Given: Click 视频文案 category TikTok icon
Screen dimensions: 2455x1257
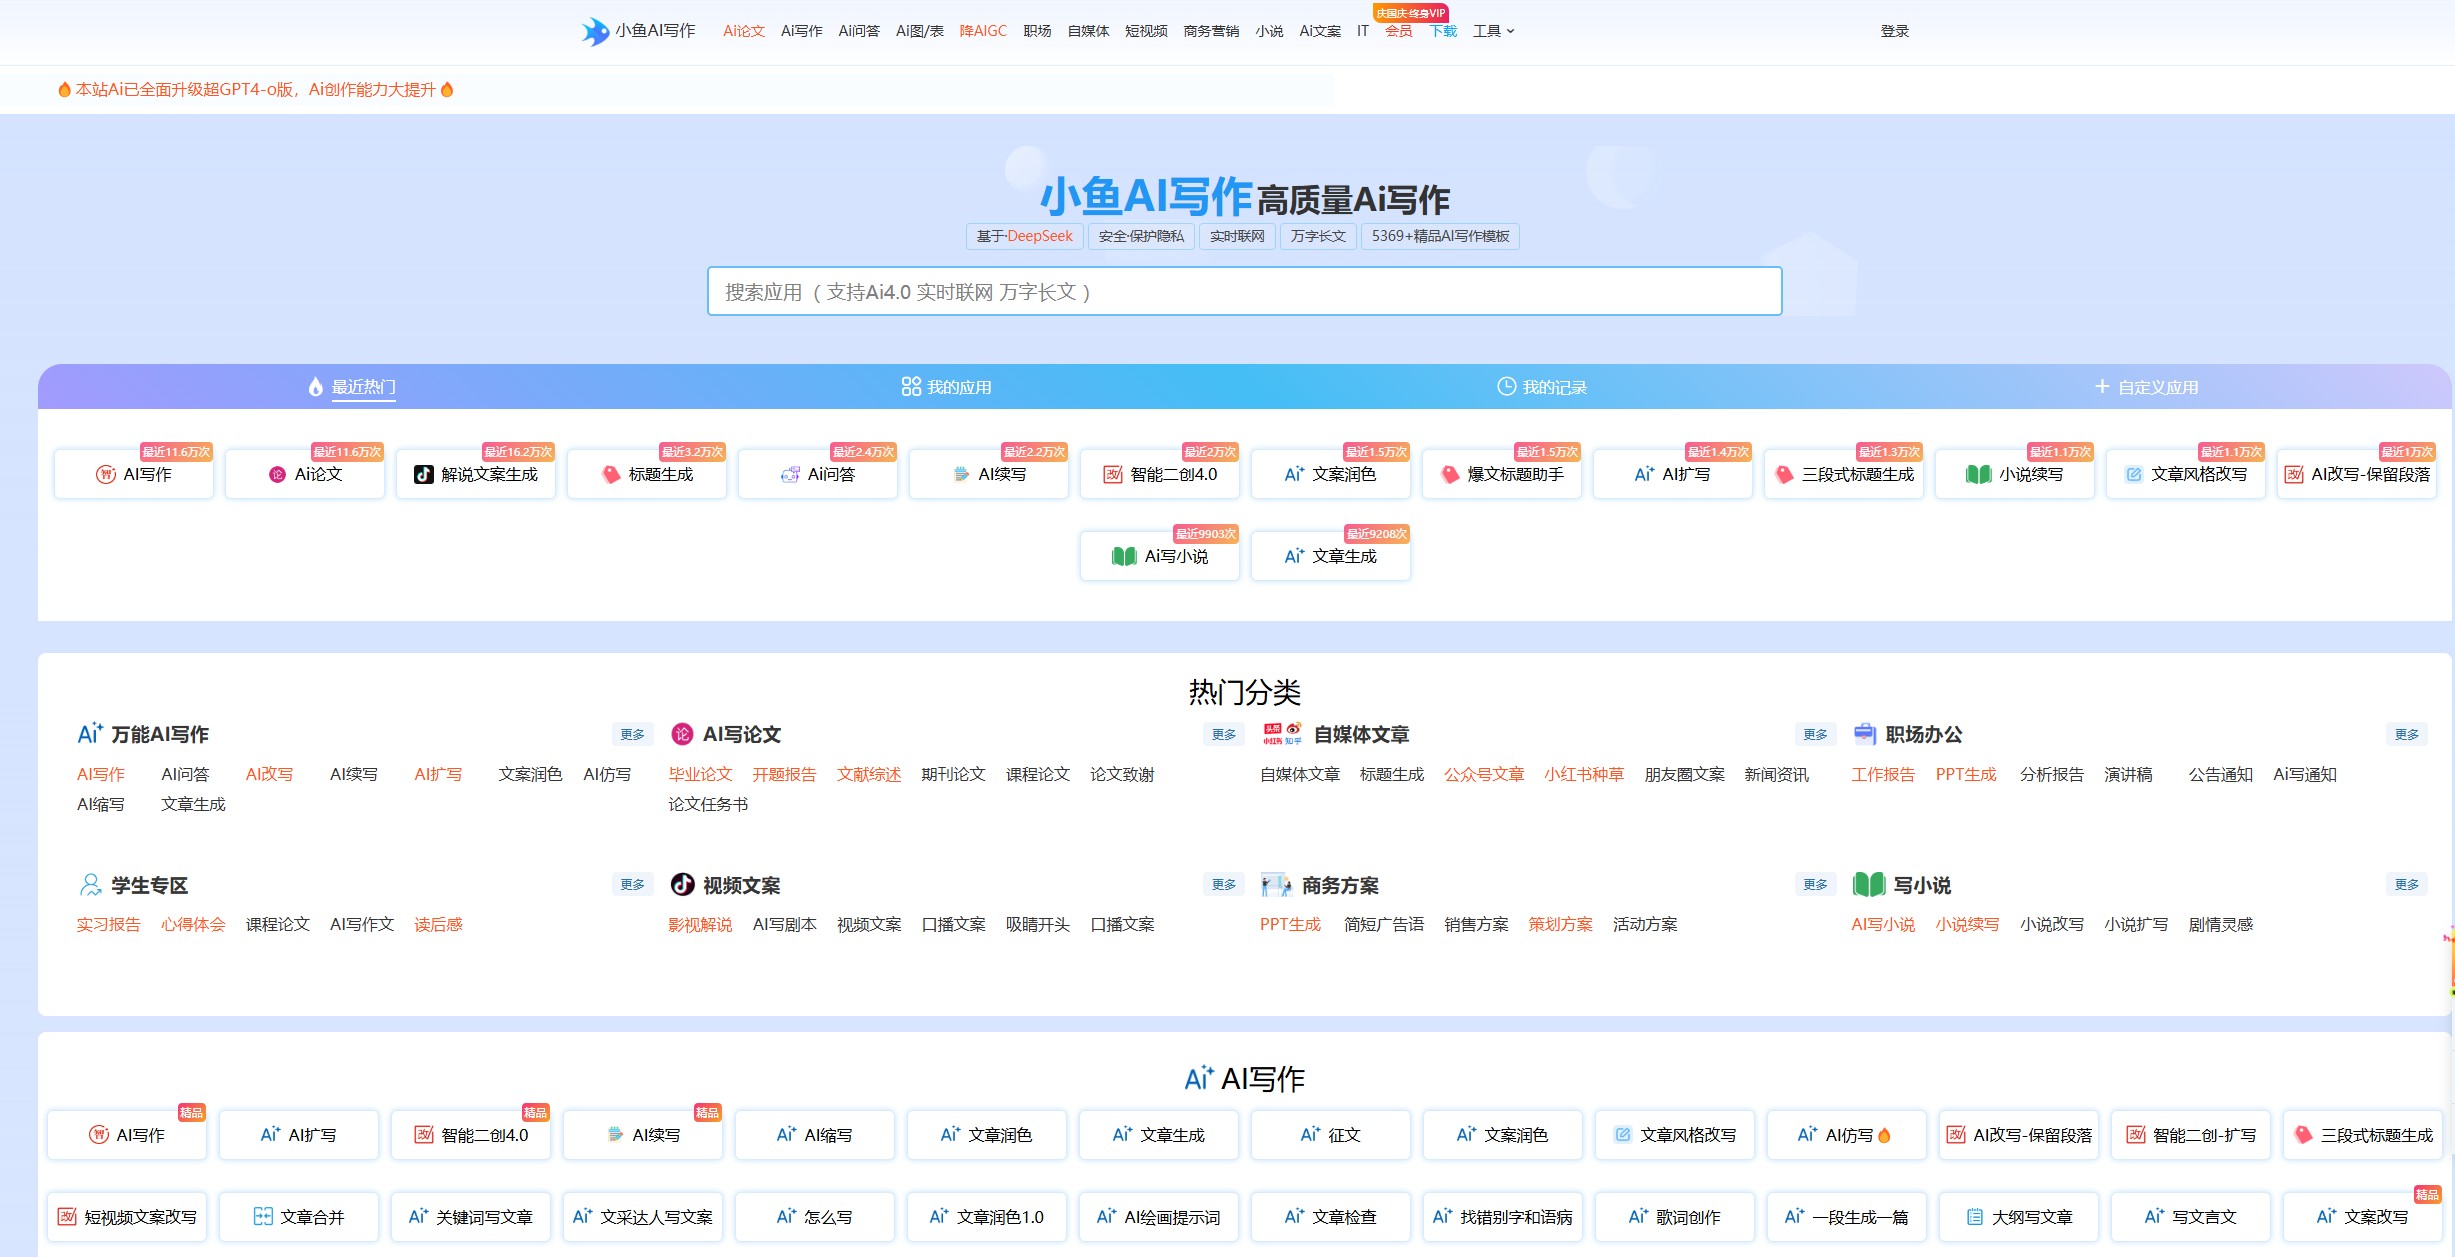Looking at the screenshot, I should point(682,885).
